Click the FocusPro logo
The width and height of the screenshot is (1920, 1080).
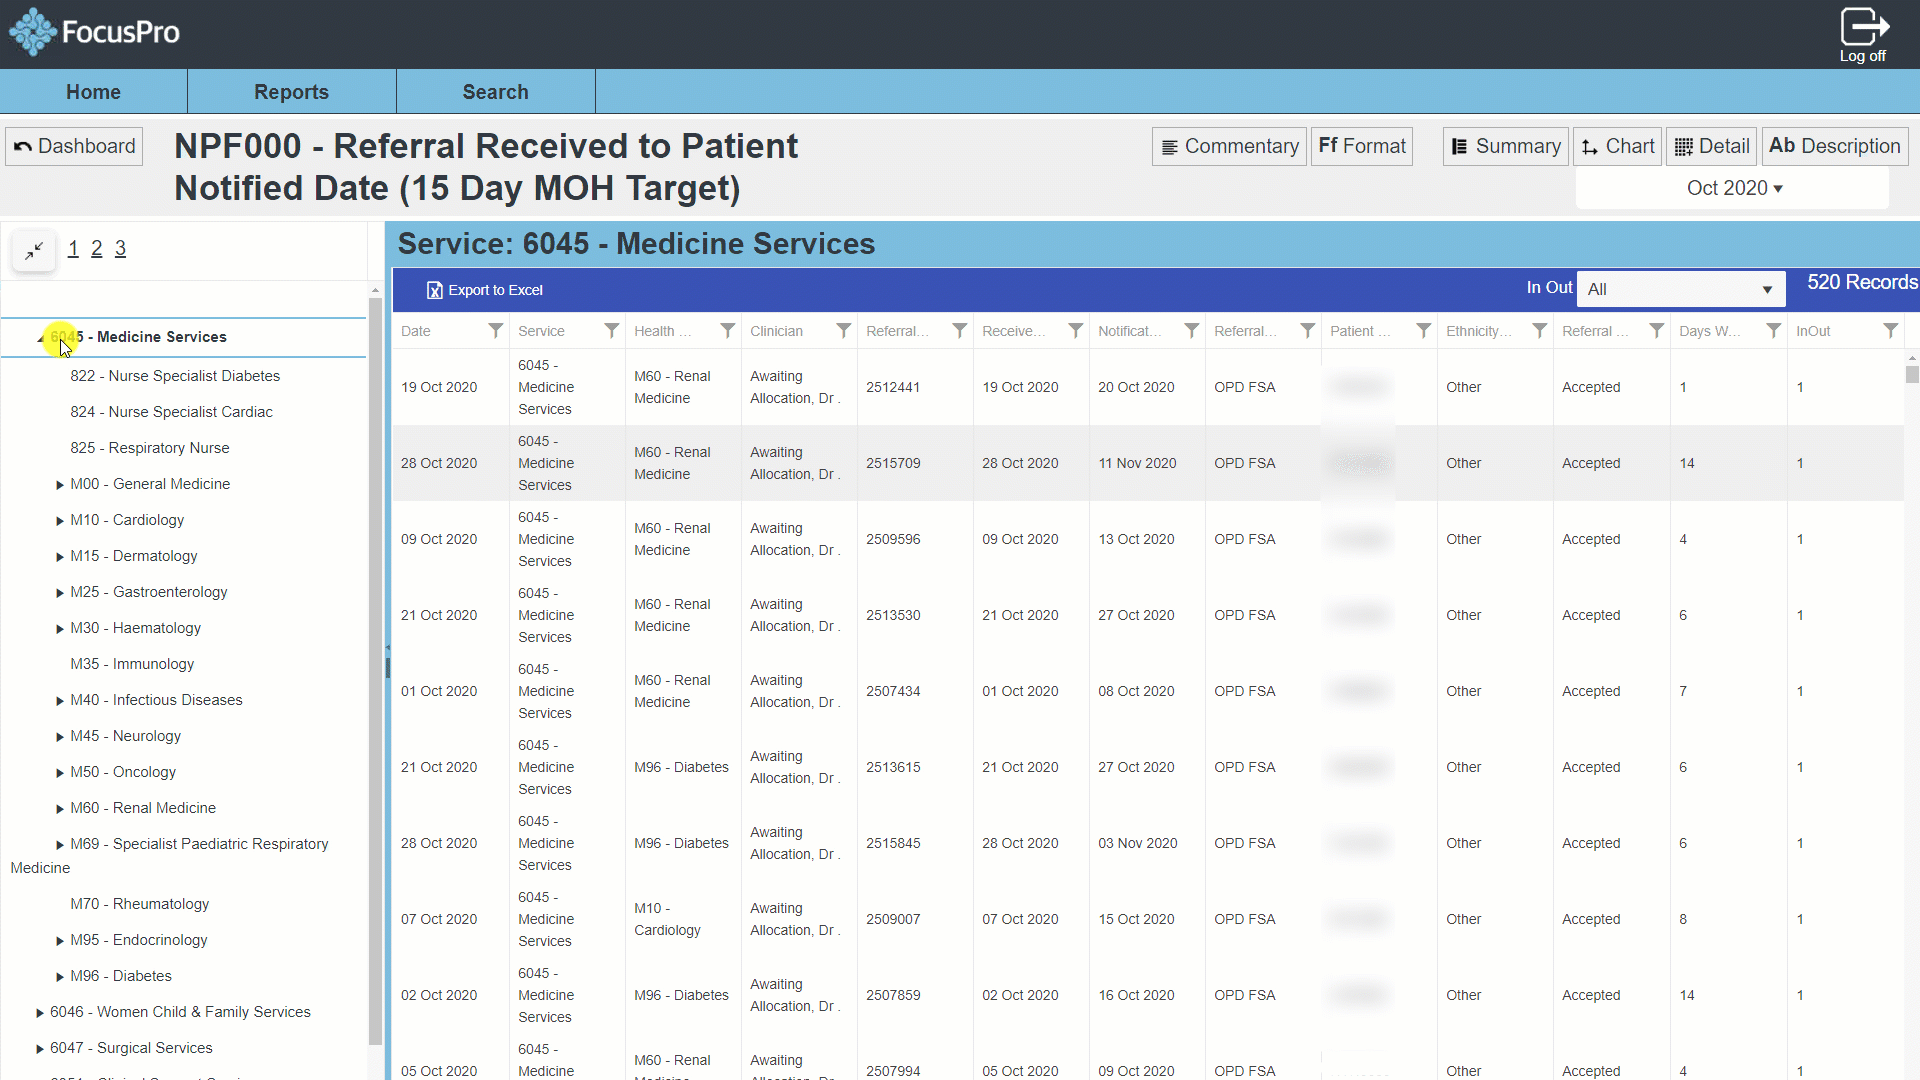pos(94,32)
